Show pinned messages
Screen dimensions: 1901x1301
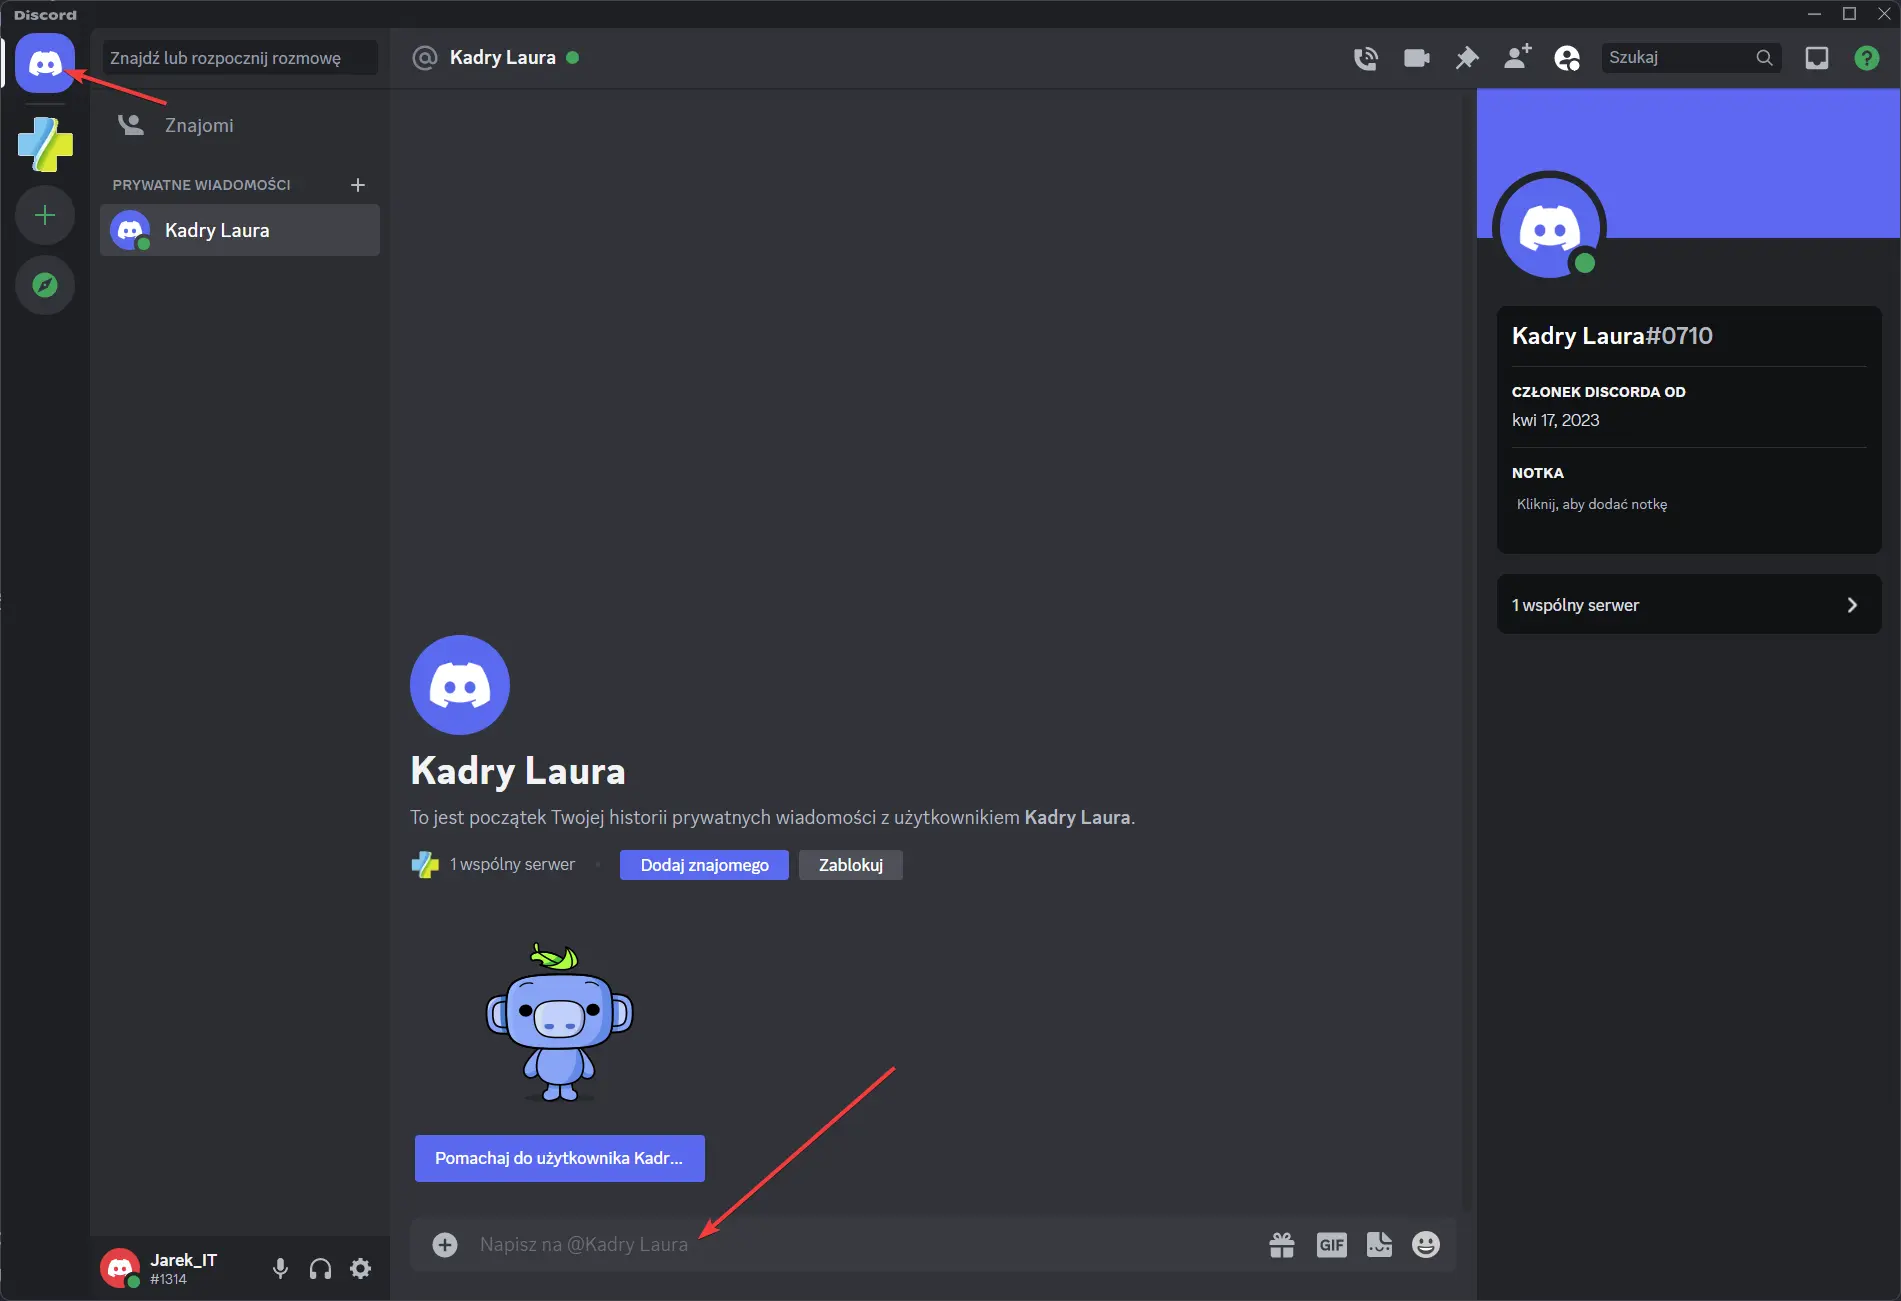tap(1467, 58)
